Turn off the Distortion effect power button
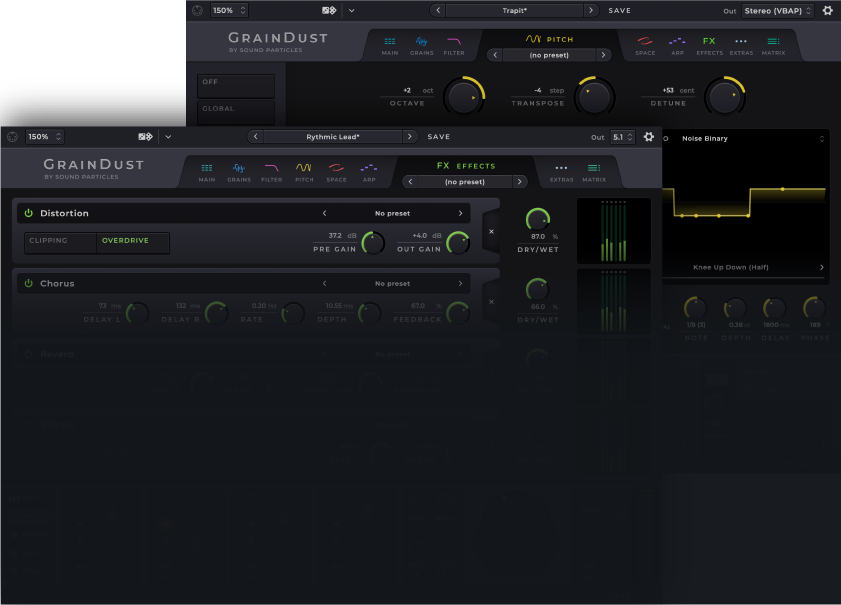This screenshot has height=605, width=841. pos(29,213)
